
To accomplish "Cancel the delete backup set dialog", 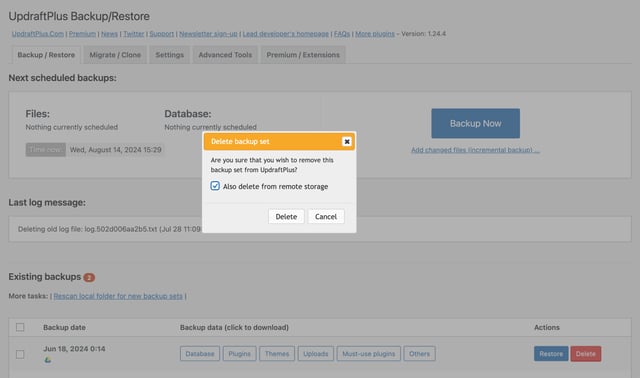I will point(326,216).
